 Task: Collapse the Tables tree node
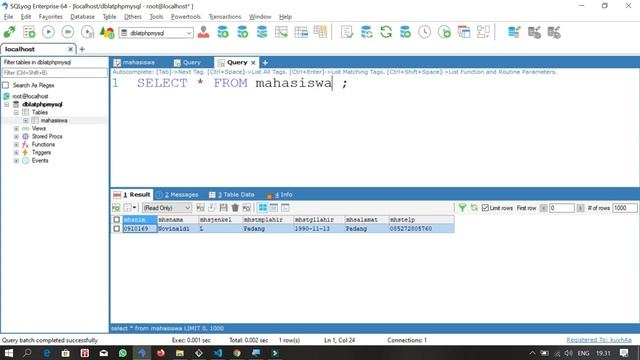(16, 112)
